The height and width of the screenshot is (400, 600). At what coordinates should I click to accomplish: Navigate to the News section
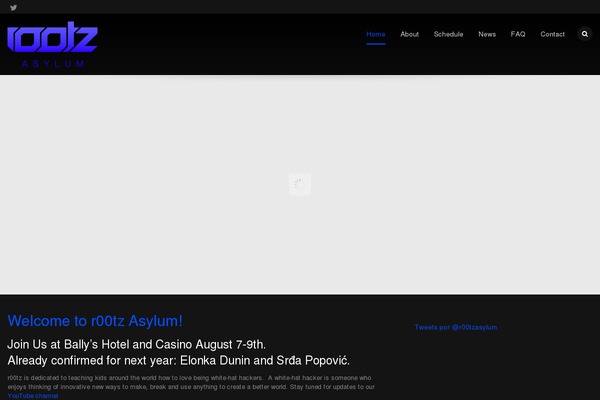(487, 34)
